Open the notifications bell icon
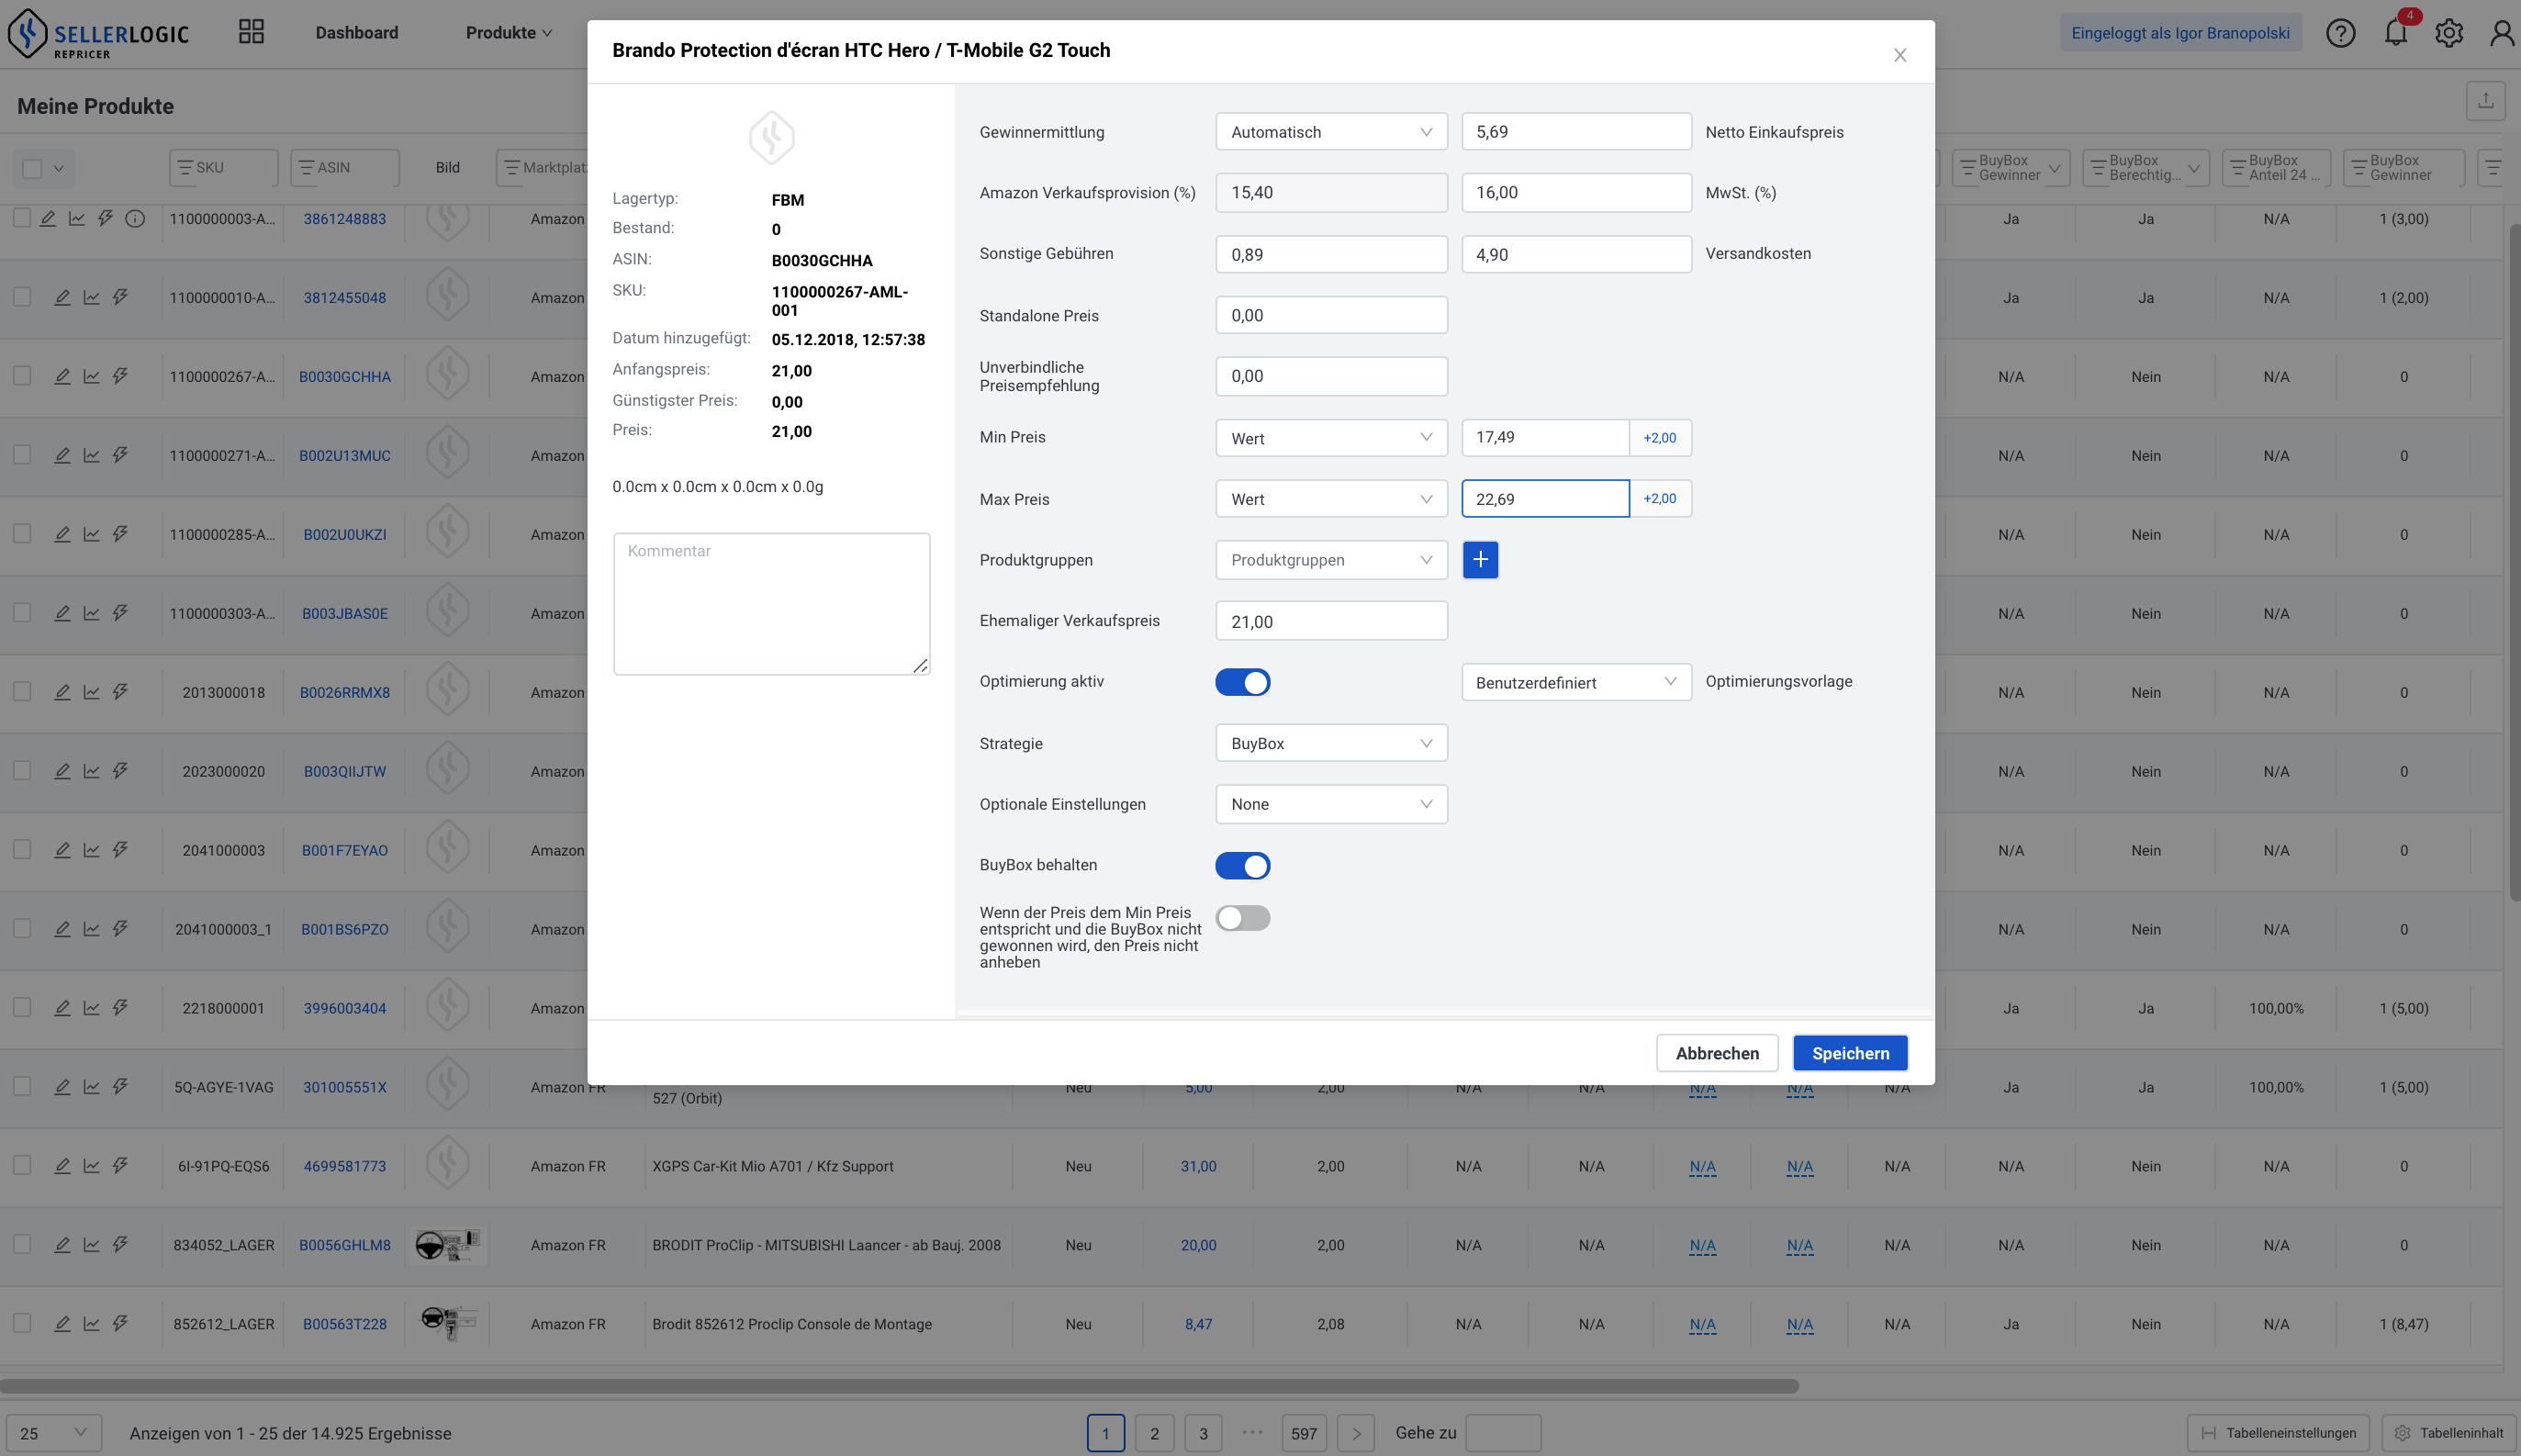2521x1456 pixels. coord(2395,33)
